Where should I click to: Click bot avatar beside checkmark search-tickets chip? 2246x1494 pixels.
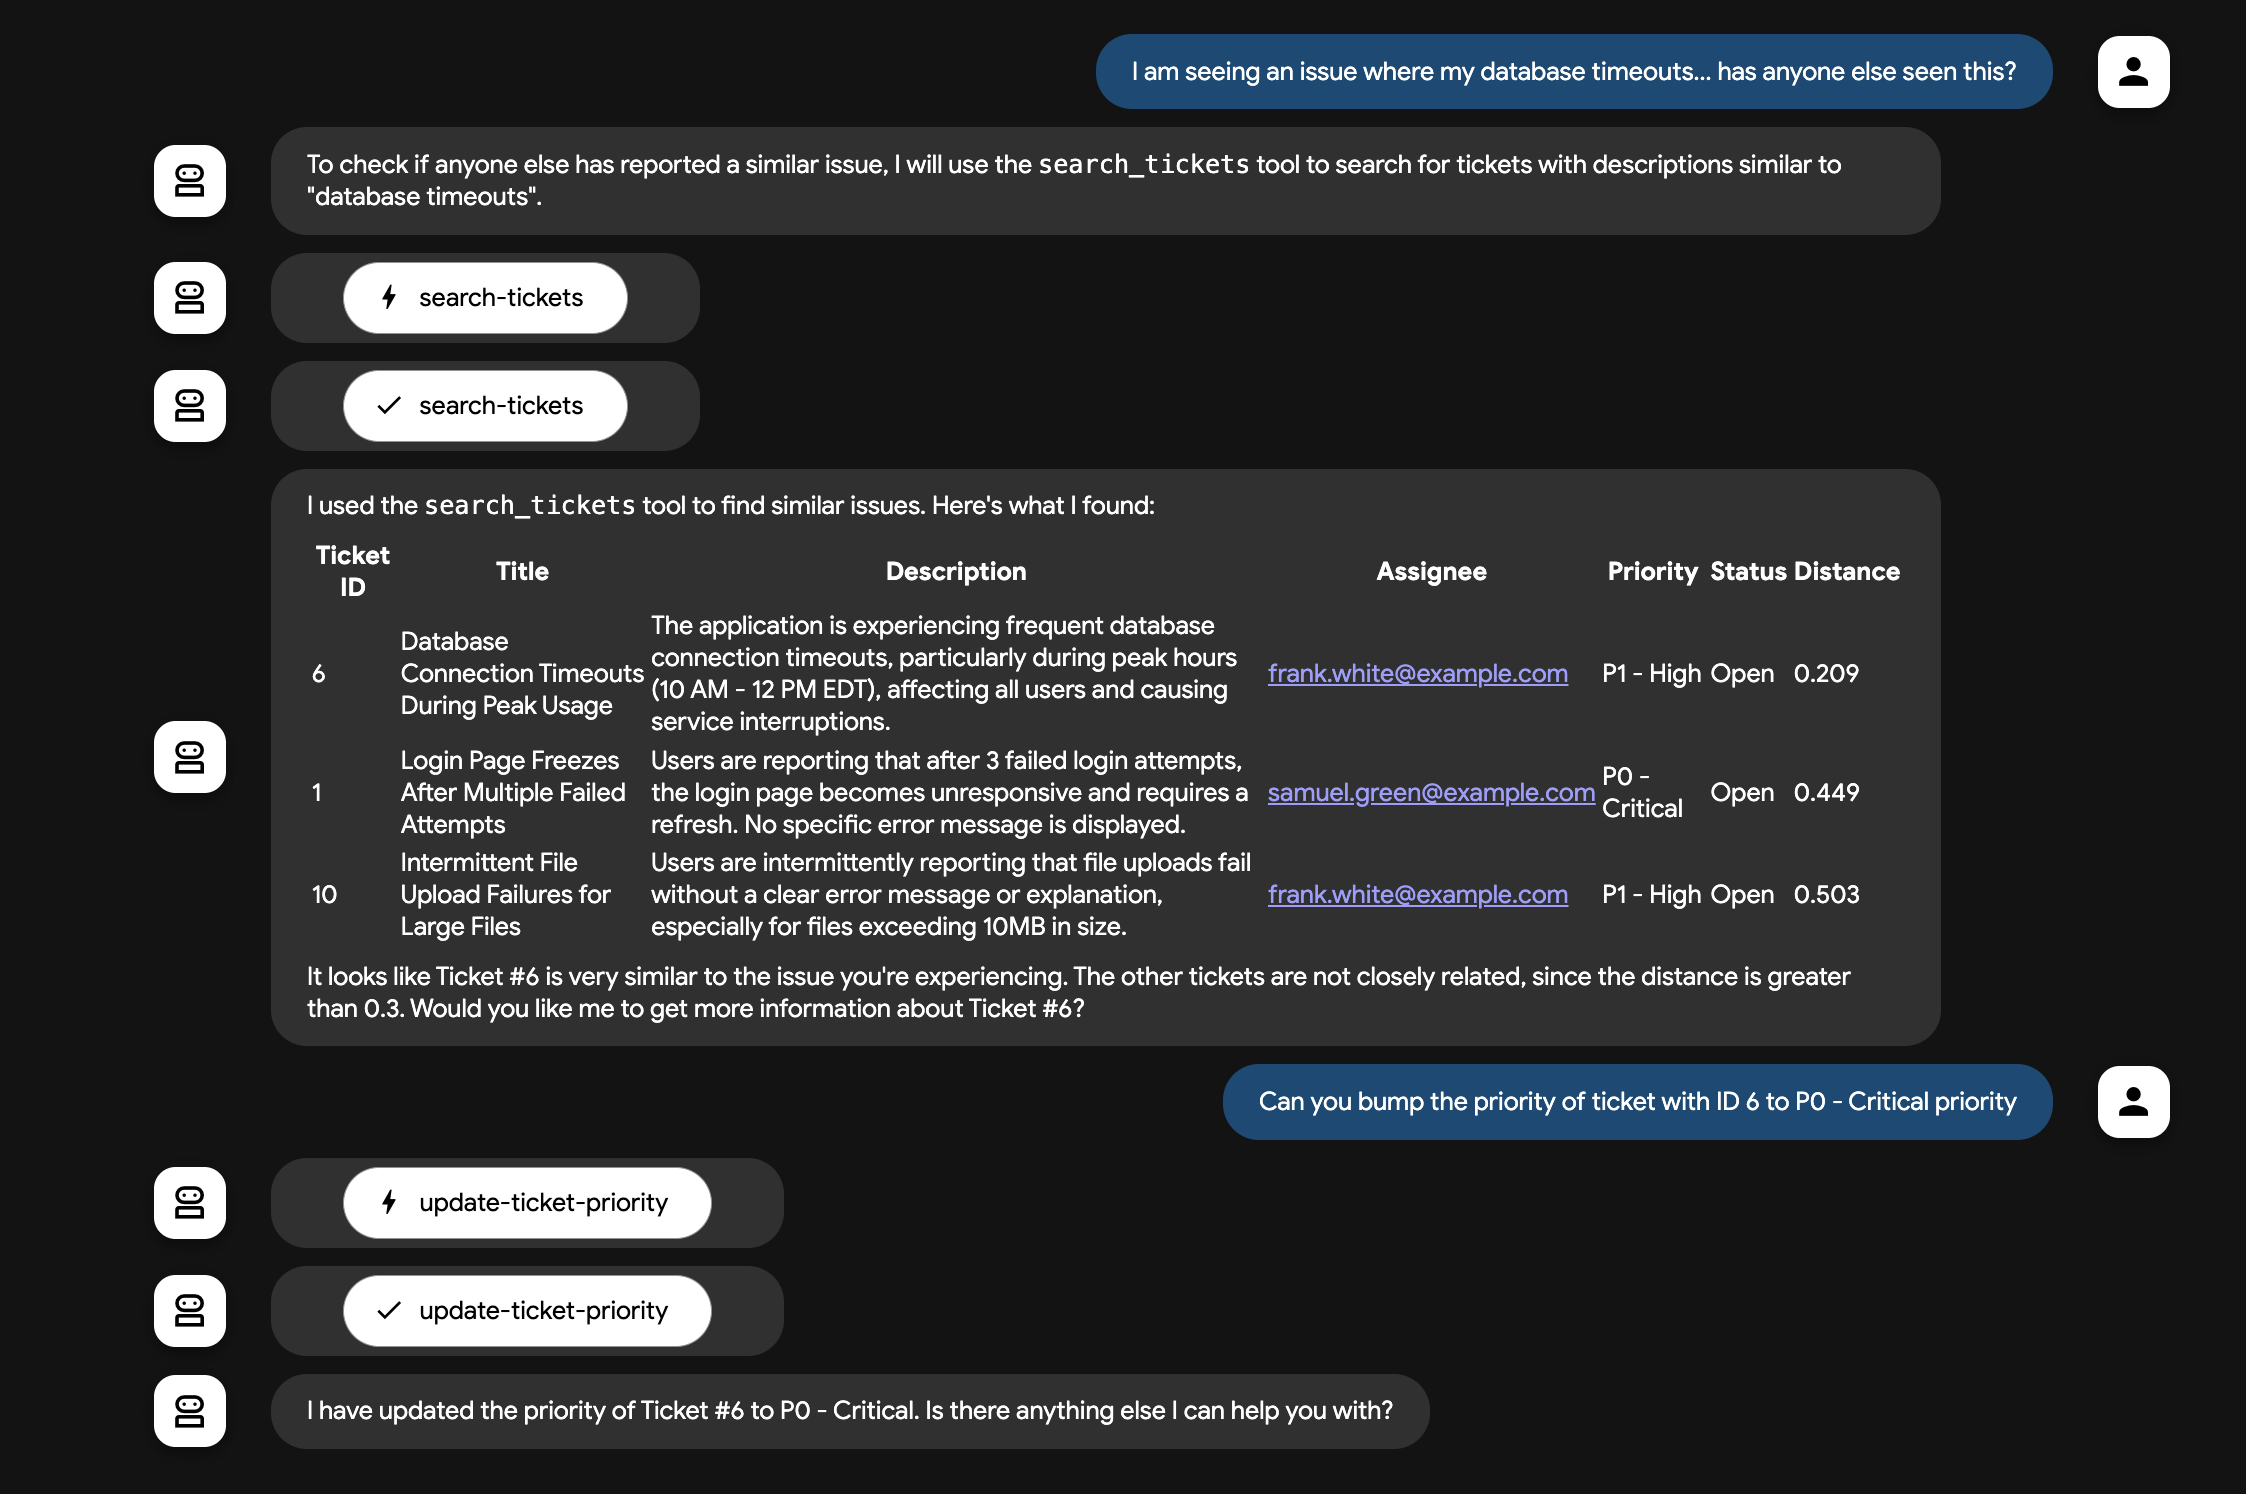[x=190, y=406]
